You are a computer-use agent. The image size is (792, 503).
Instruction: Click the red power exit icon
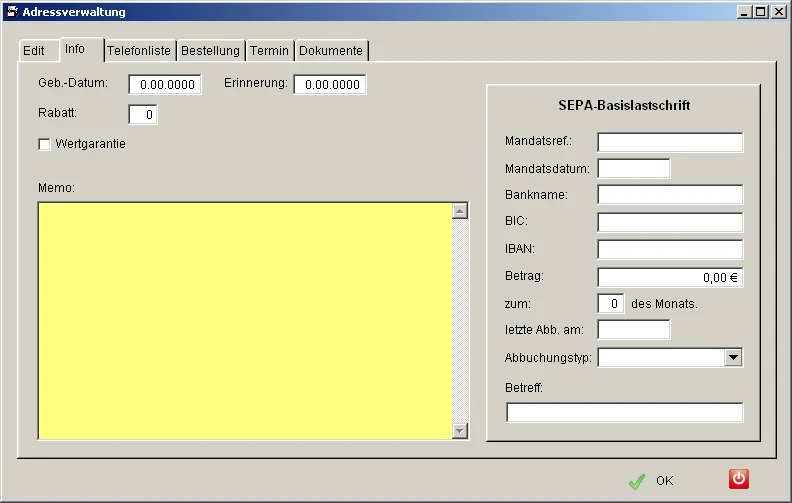click(738, 479)
